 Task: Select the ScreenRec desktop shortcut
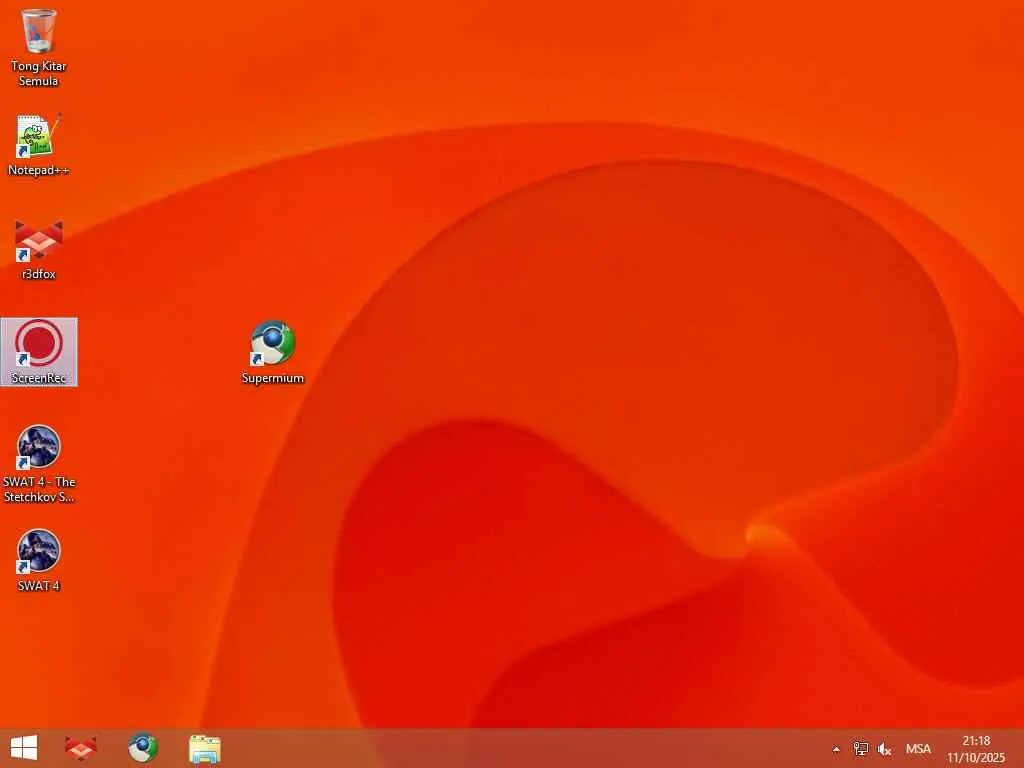[x=39, y=352]
